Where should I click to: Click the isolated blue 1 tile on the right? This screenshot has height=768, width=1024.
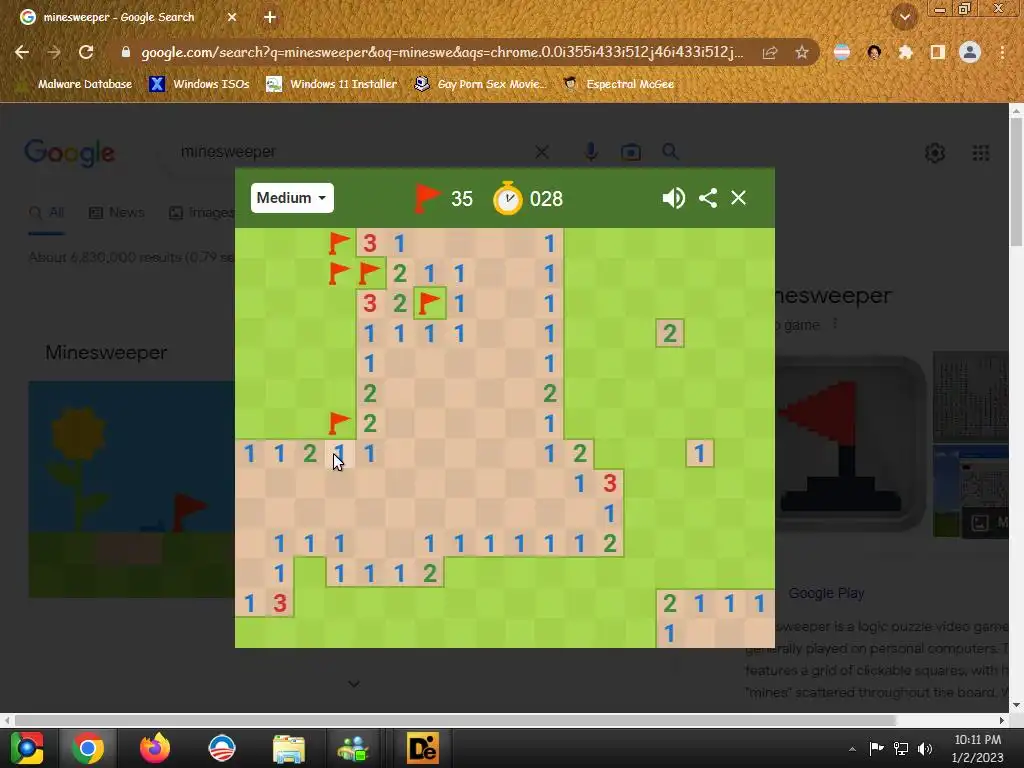click(x=700, y=453)
